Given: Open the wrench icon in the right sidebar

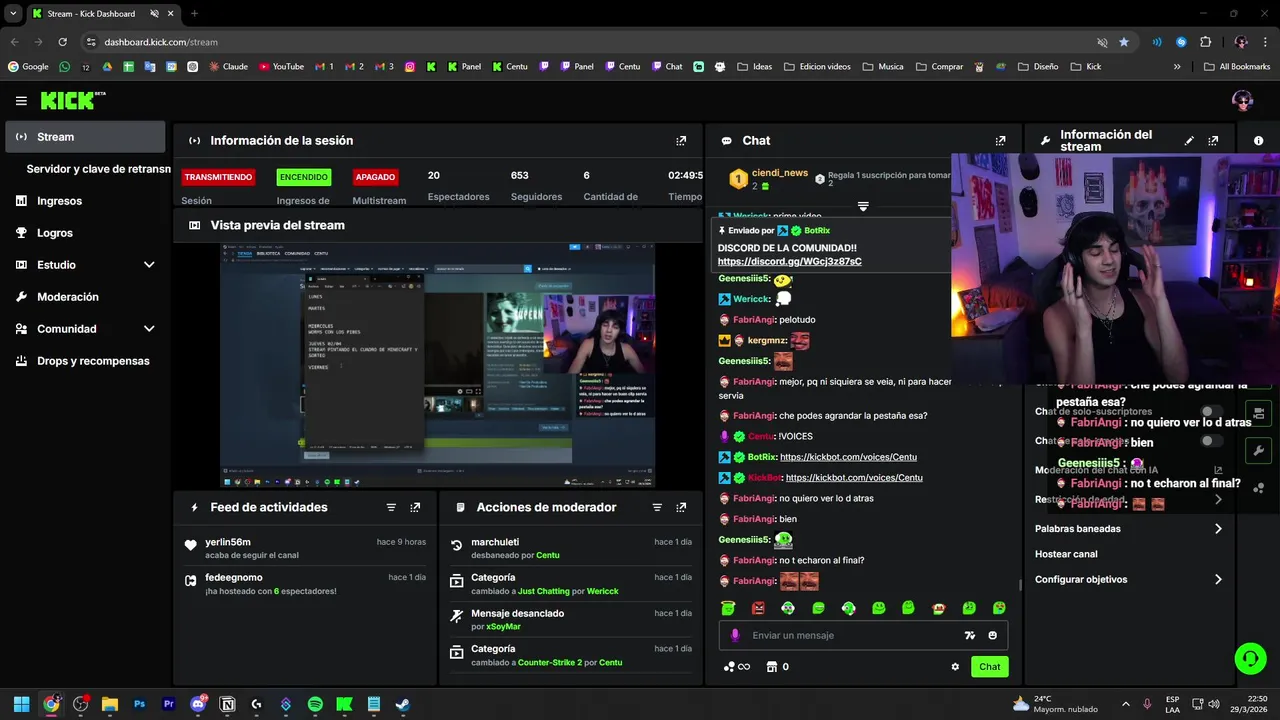Looking at the screenshot, I should [x=1258, y=450].
